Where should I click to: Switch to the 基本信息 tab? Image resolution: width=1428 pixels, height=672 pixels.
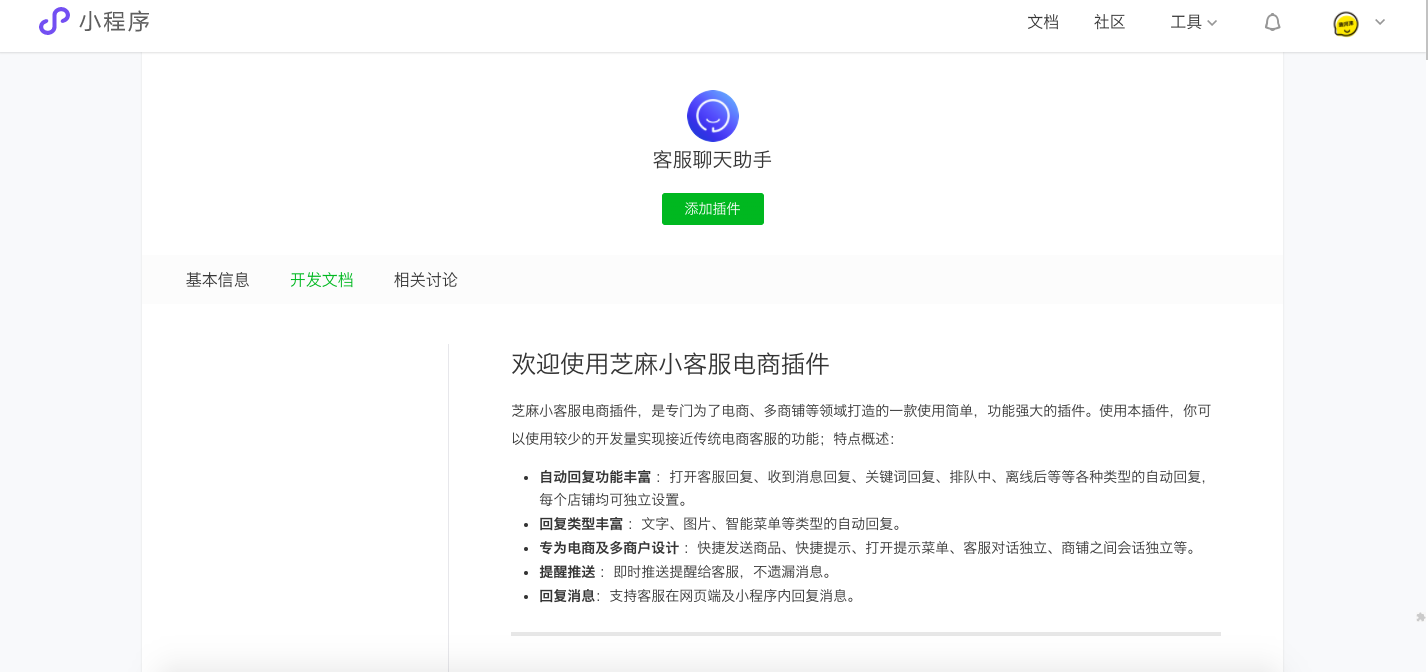[218, 280]
